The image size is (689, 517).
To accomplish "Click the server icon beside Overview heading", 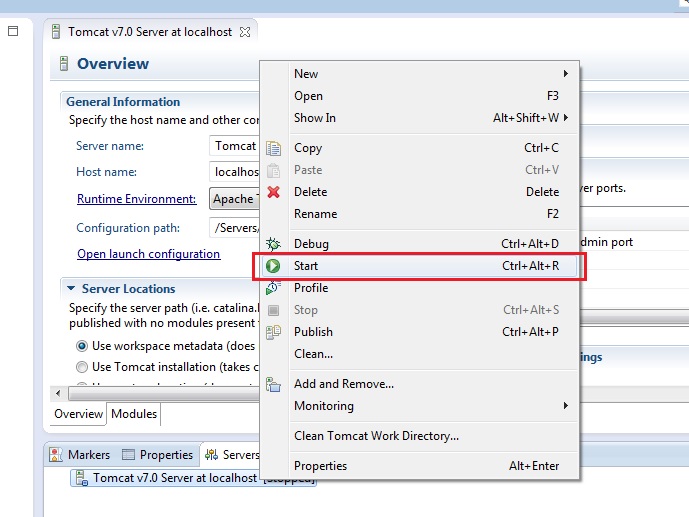I will tap(64, 64).
